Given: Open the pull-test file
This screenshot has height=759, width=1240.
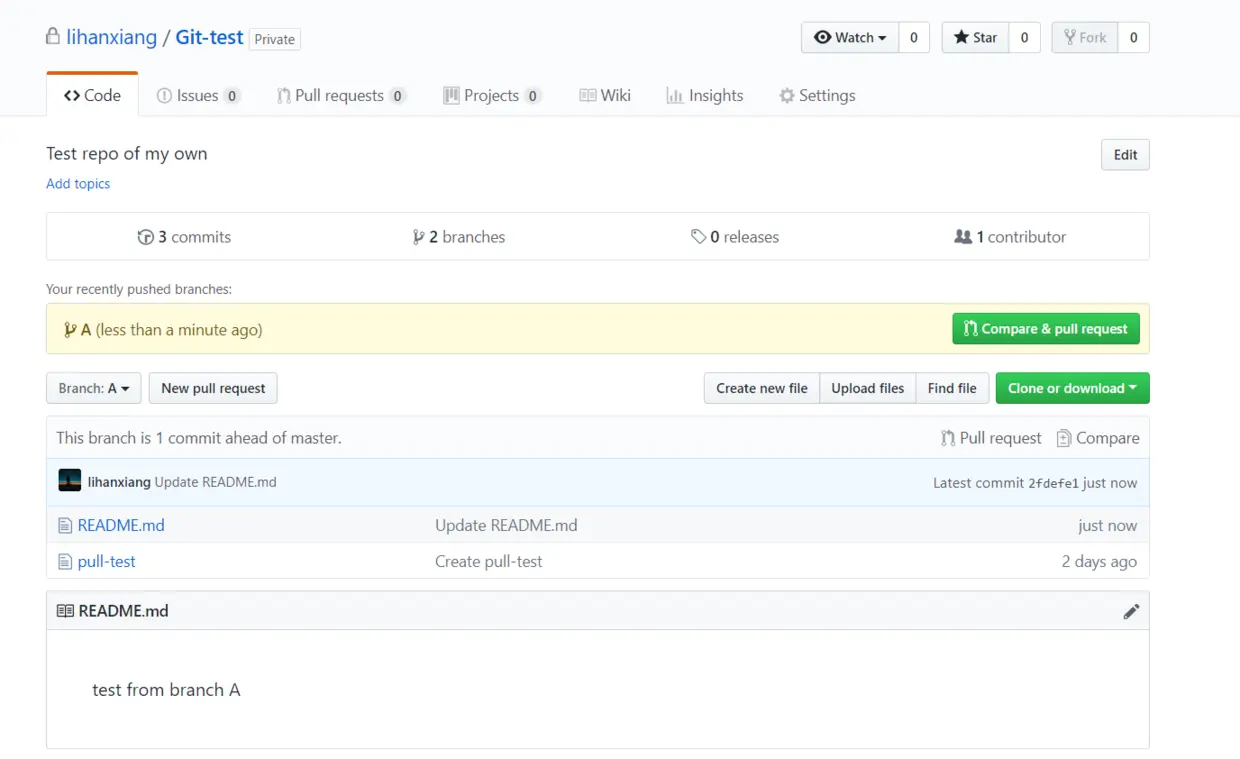Looking at the screenshot, I should (107, 561).
